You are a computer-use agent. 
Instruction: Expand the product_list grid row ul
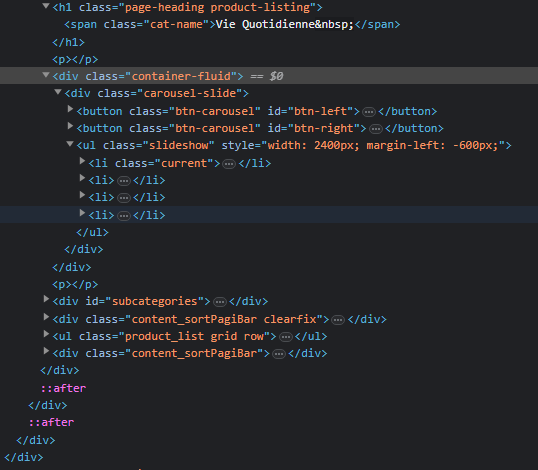tap(46, 333)
